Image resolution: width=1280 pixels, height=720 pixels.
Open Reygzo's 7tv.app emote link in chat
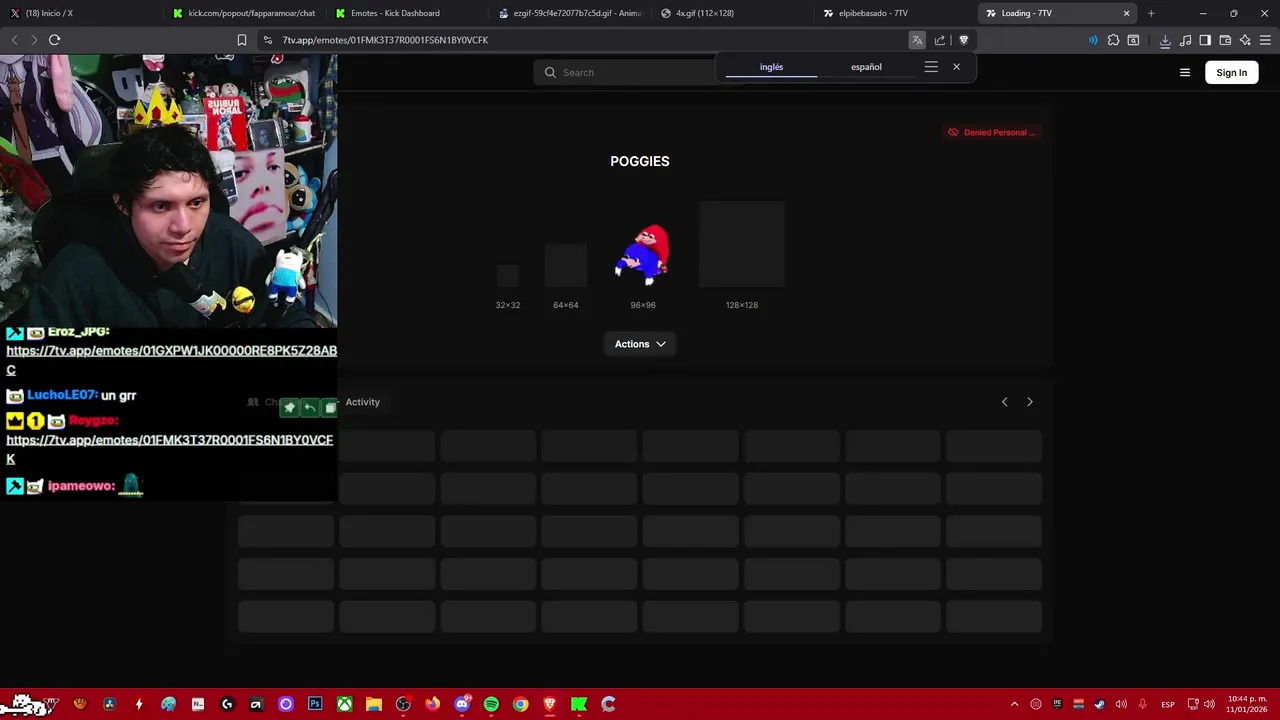pos(169,449)
